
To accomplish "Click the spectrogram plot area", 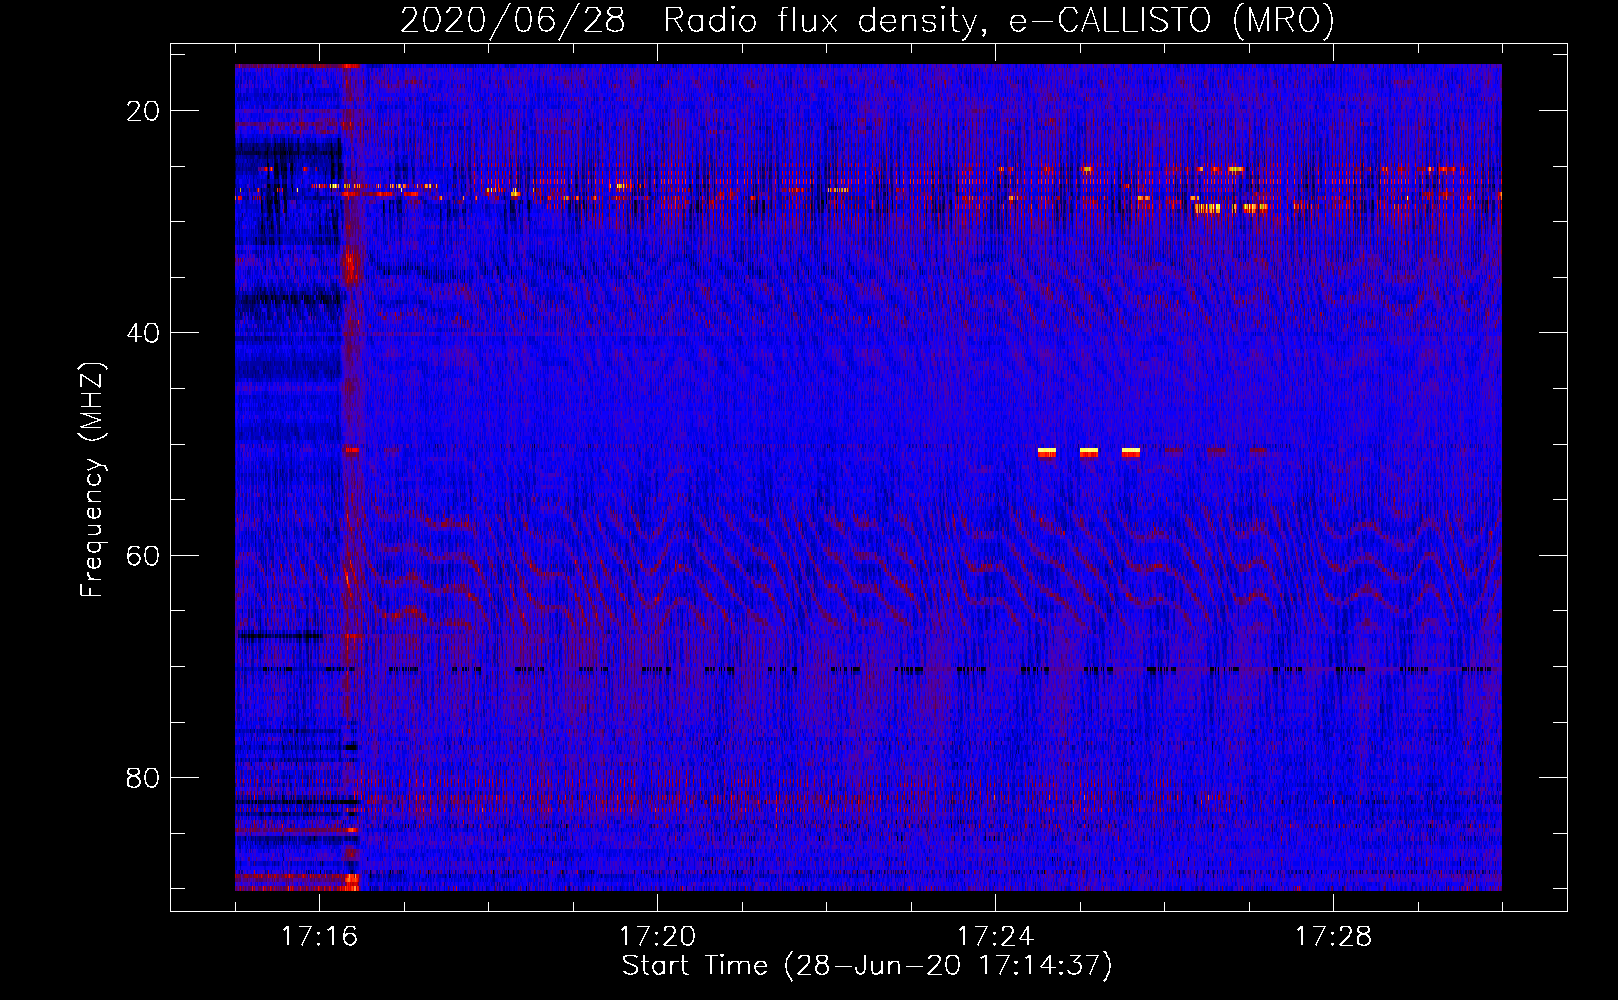I will click(x=868, y=477).
